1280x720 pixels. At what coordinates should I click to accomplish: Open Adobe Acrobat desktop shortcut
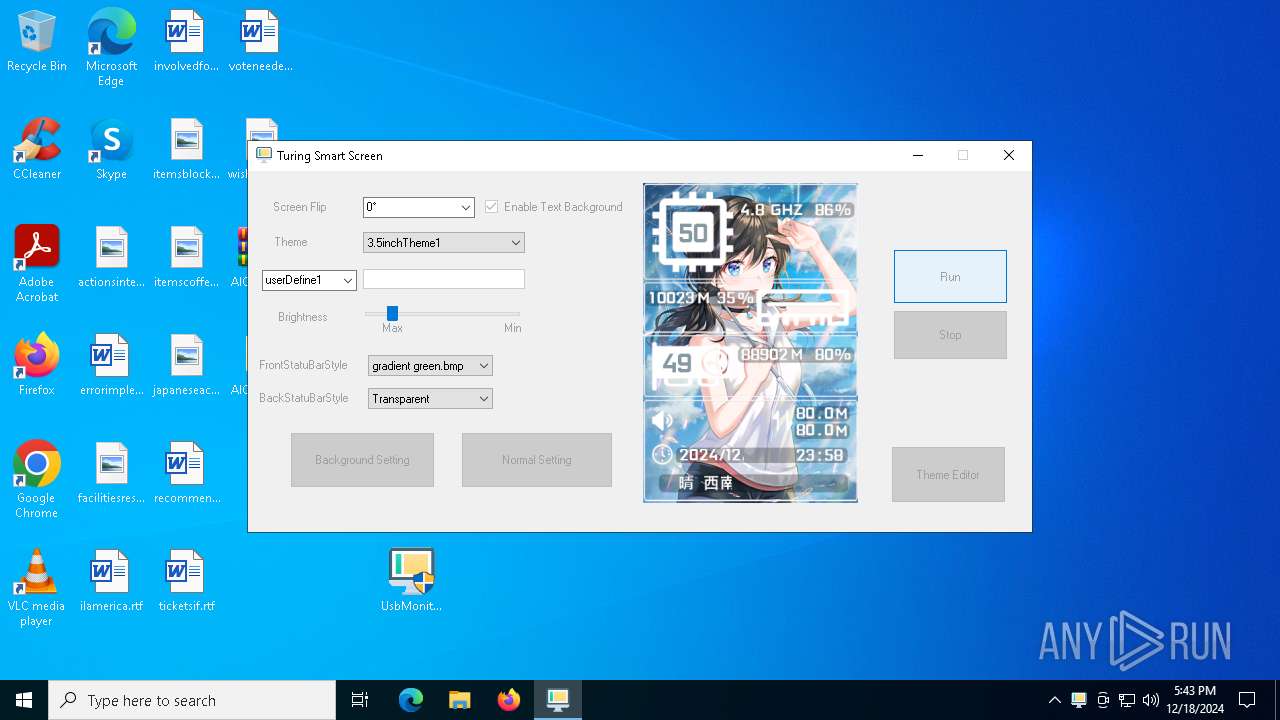[37, 264]
